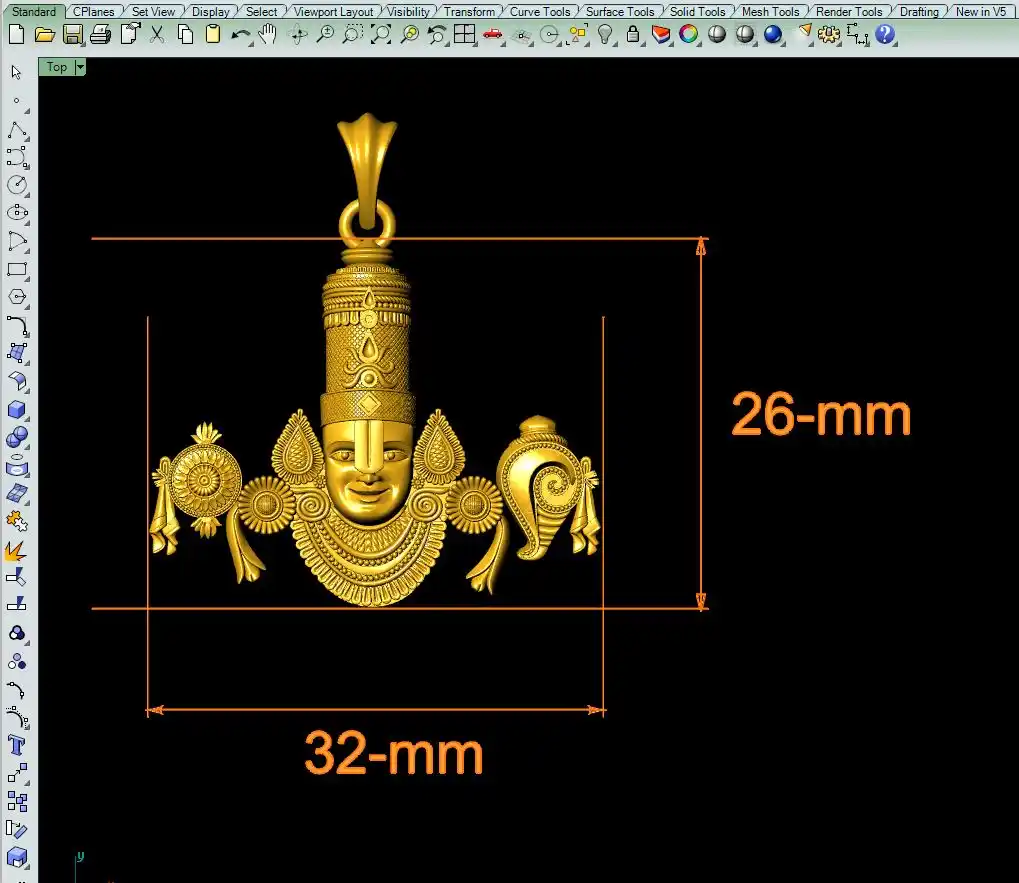Choose the Text object tool

click(x=16, y=745)
